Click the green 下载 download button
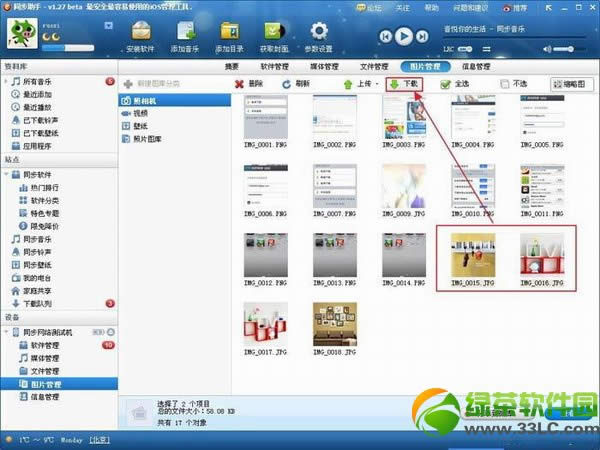Screen dimensions: 600x450 point(404,84)
